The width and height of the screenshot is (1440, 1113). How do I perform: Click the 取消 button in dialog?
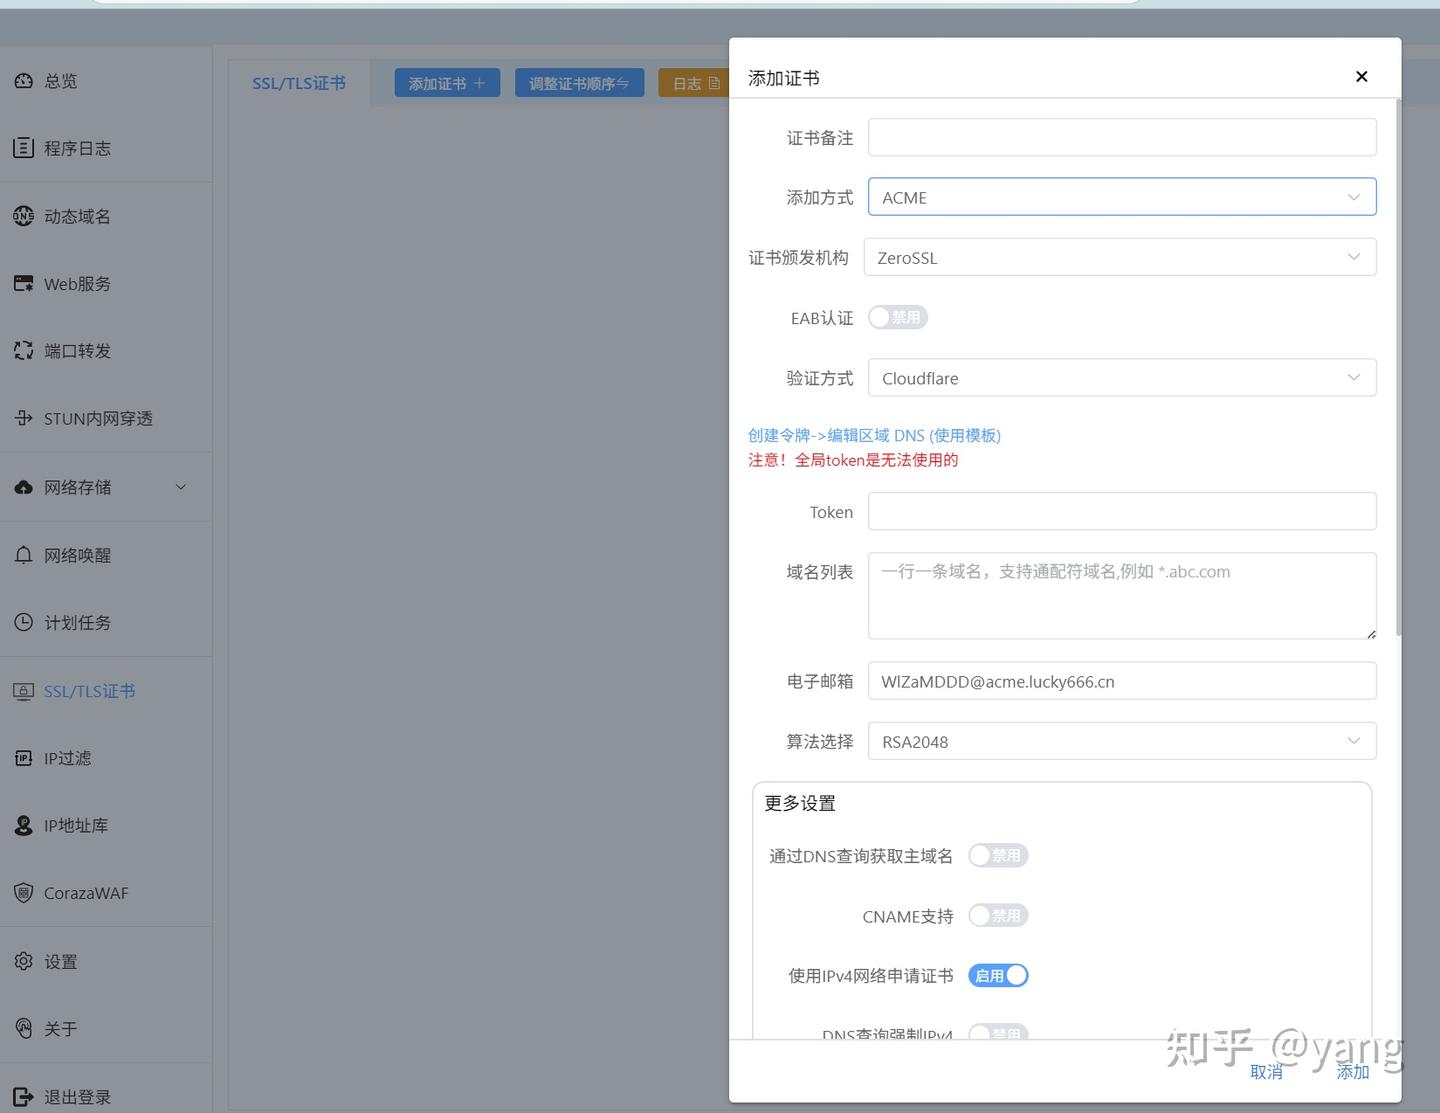(1266, 1071)
